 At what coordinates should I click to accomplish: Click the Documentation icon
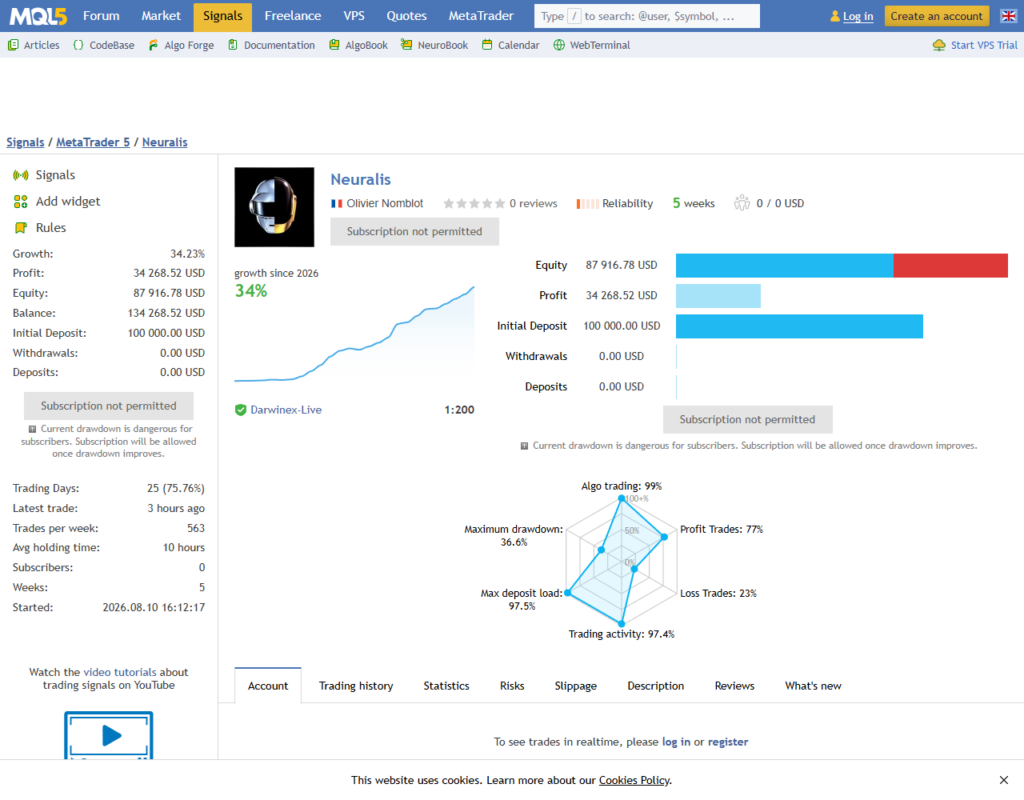pos(232,45)
